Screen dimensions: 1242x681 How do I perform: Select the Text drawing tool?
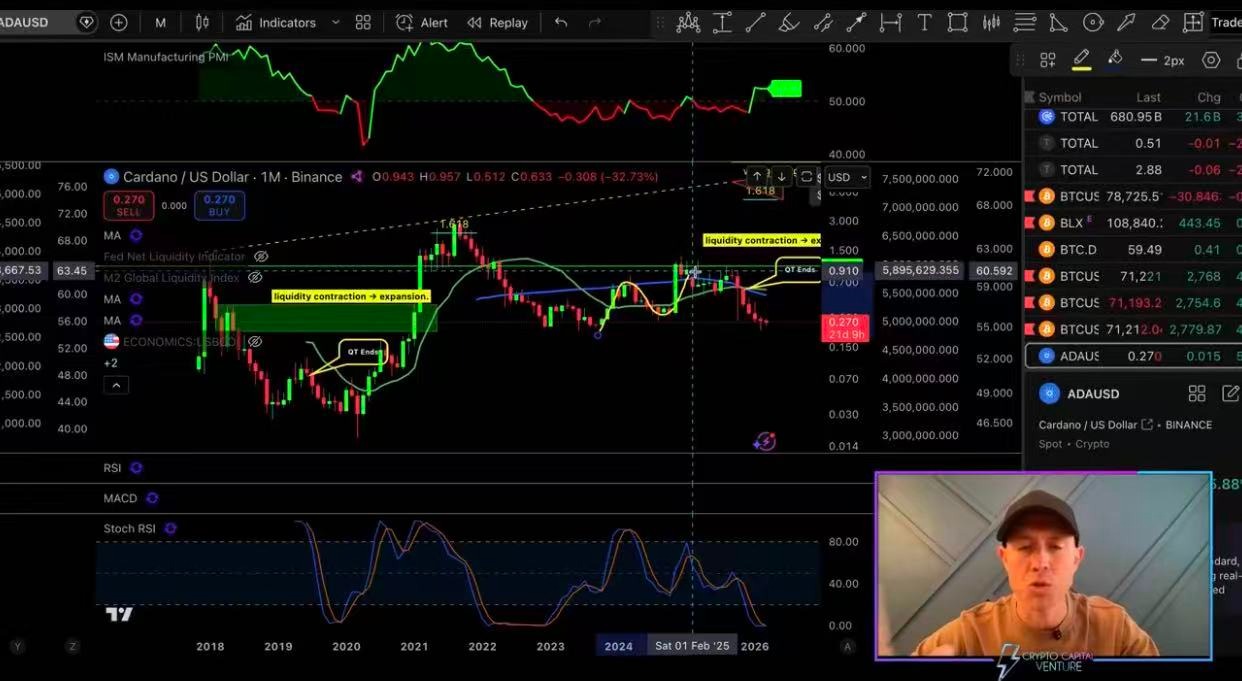924,22
